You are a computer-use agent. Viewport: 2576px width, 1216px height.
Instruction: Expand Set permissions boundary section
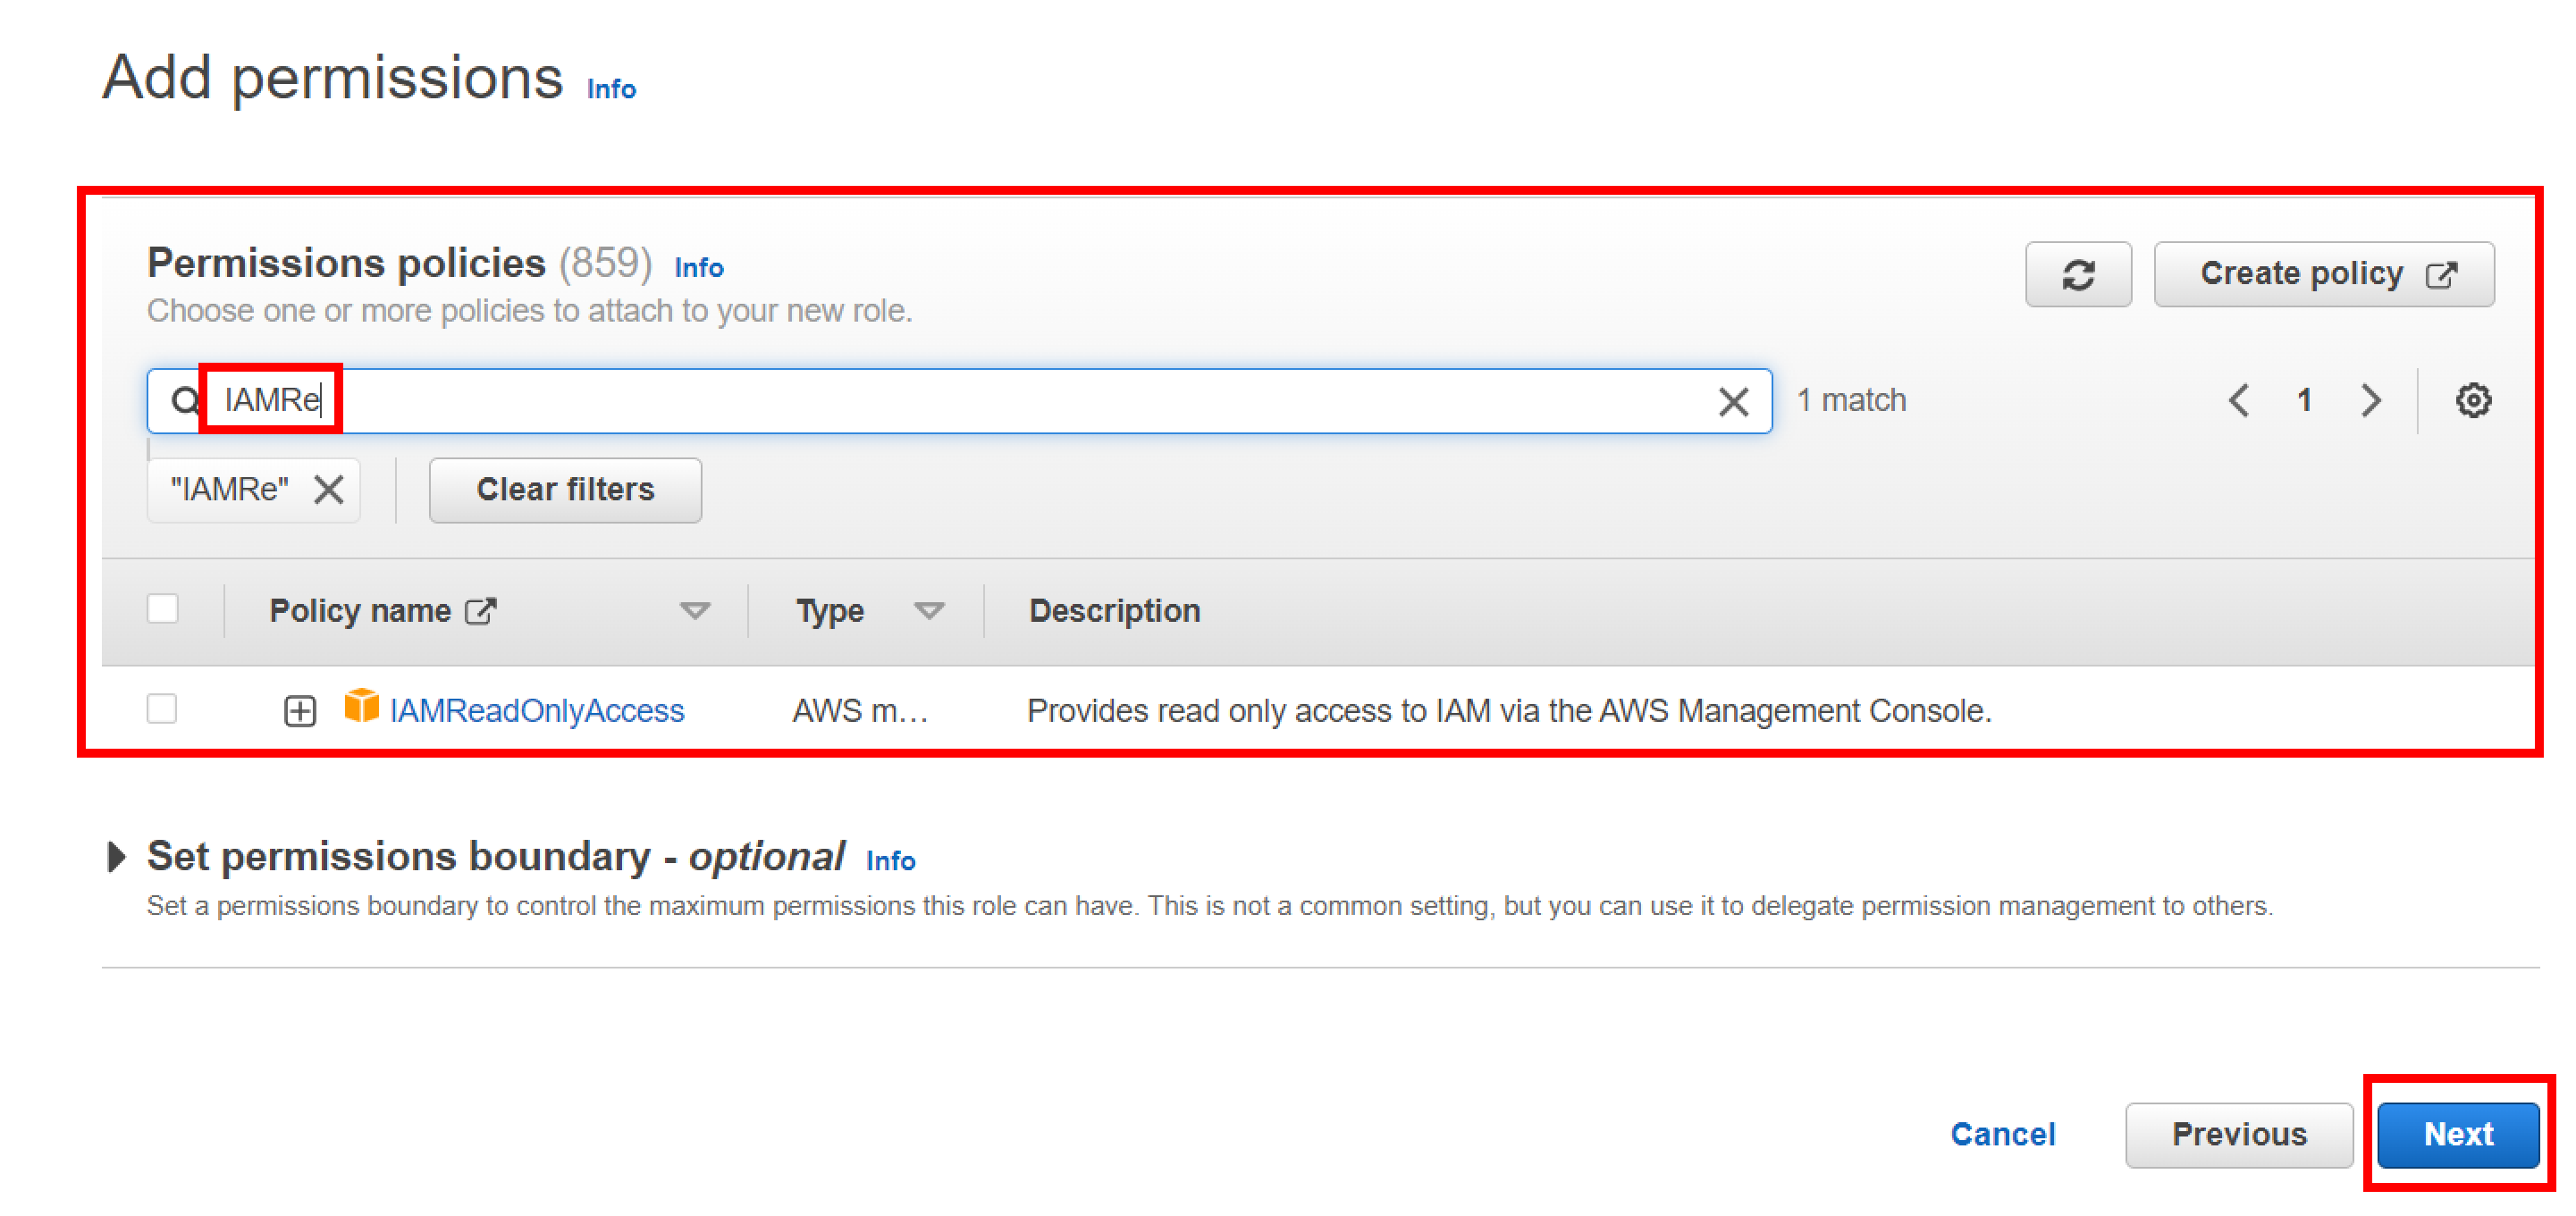pos(117,857)
